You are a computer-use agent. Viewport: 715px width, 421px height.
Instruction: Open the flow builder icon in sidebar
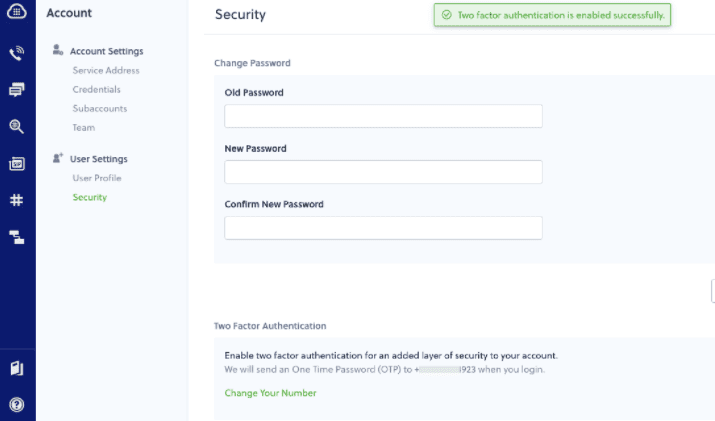point(16,237)
